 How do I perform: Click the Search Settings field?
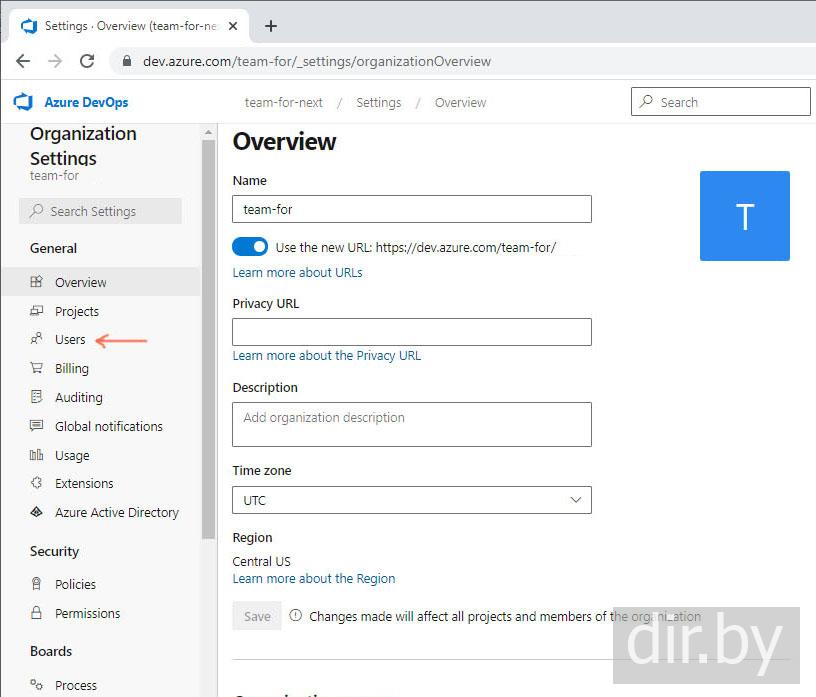click(x=100, y=211)
